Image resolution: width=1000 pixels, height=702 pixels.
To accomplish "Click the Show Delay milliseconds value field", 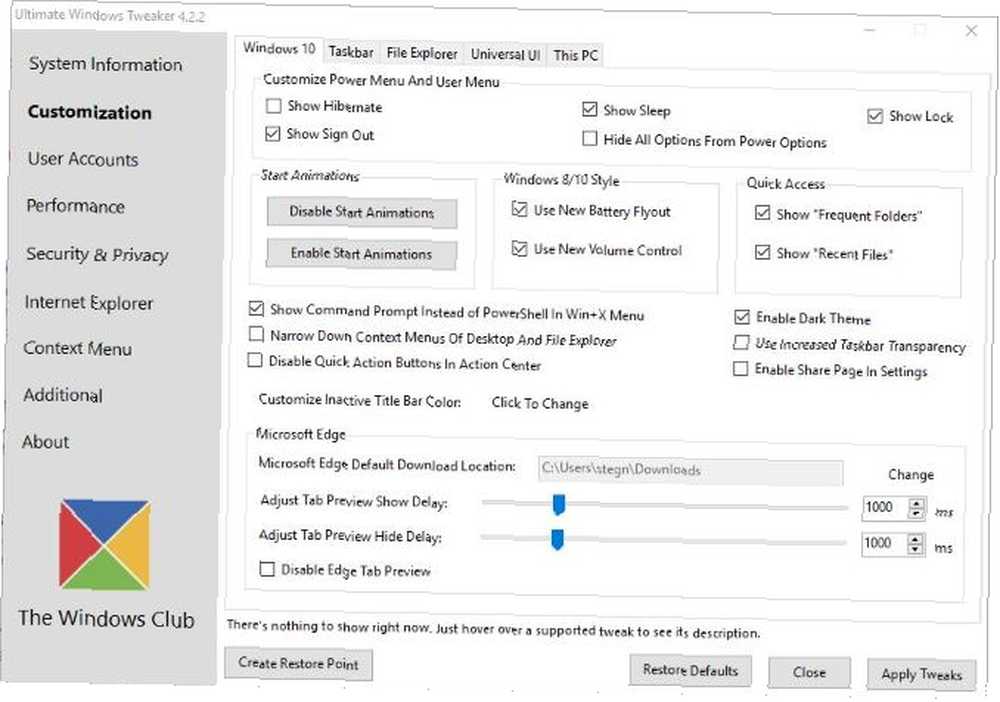I will (x=885, y=508).
